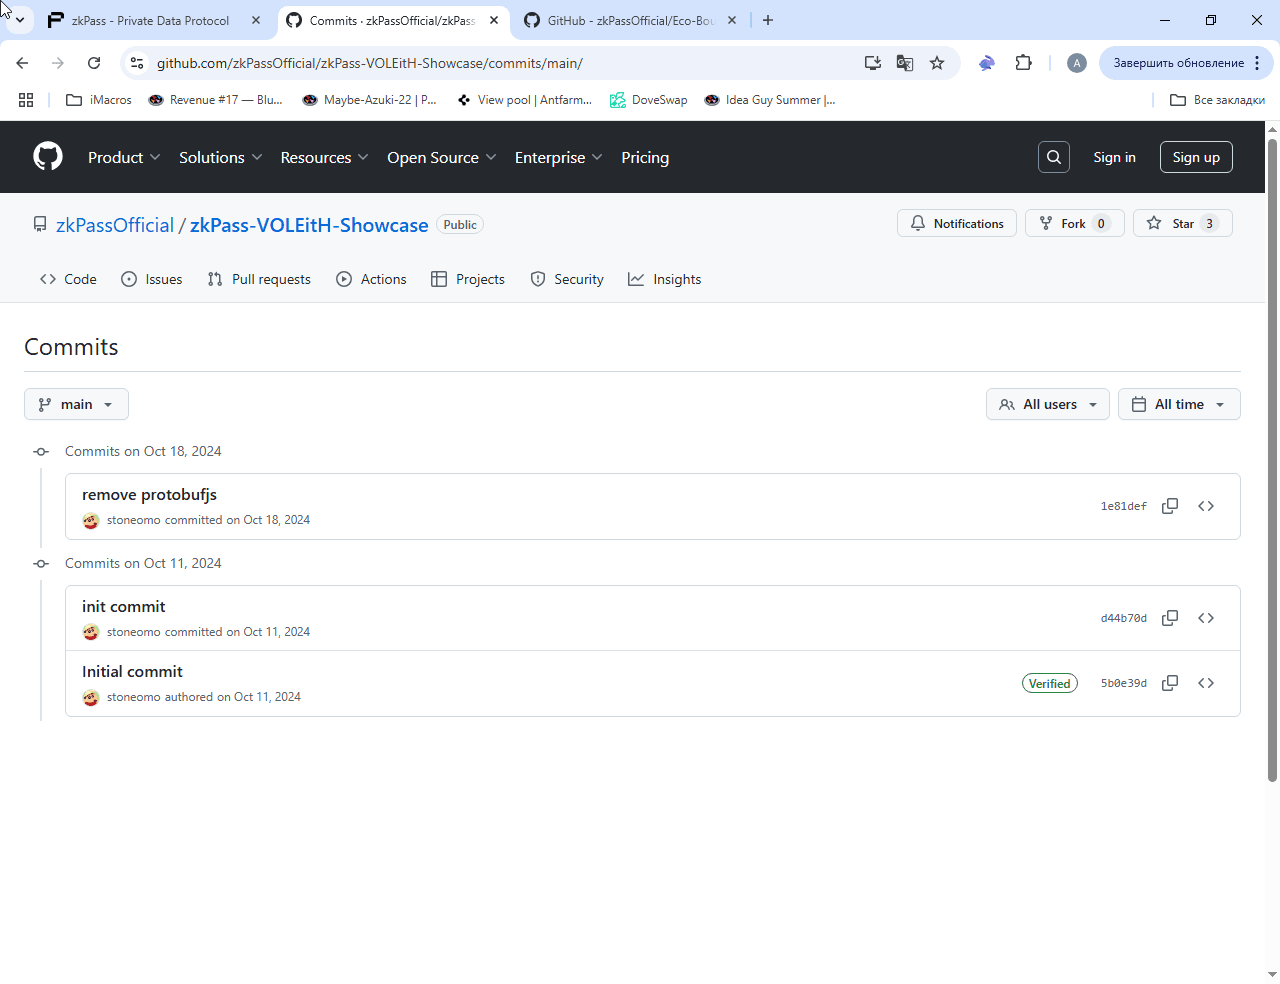This screenshot has width=1280, height=984.
Task: Browse repository at commit d44b70d
Action: 1206,618
